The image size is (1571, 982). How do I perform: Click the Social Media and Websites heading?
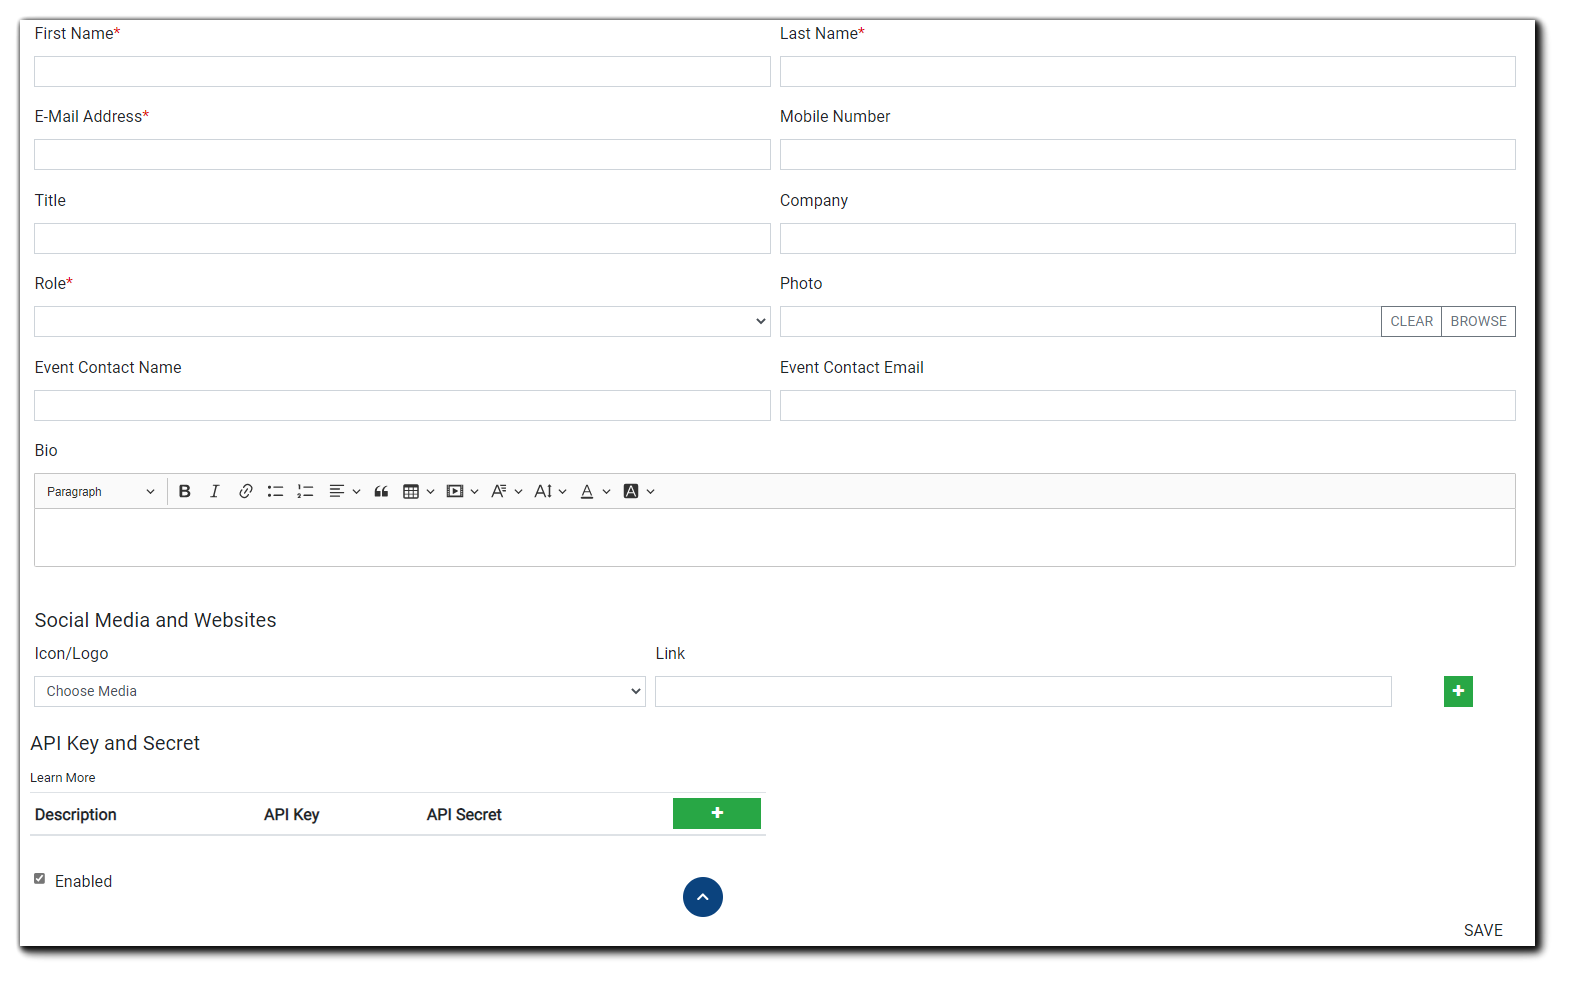click(156, 620)
